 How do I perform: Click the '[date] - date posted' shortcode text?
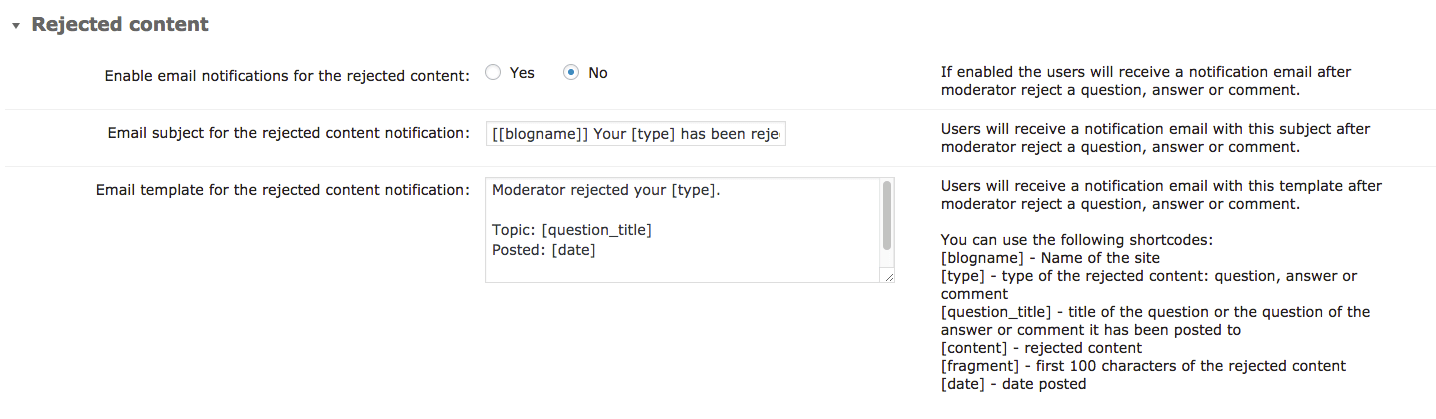1013,384
